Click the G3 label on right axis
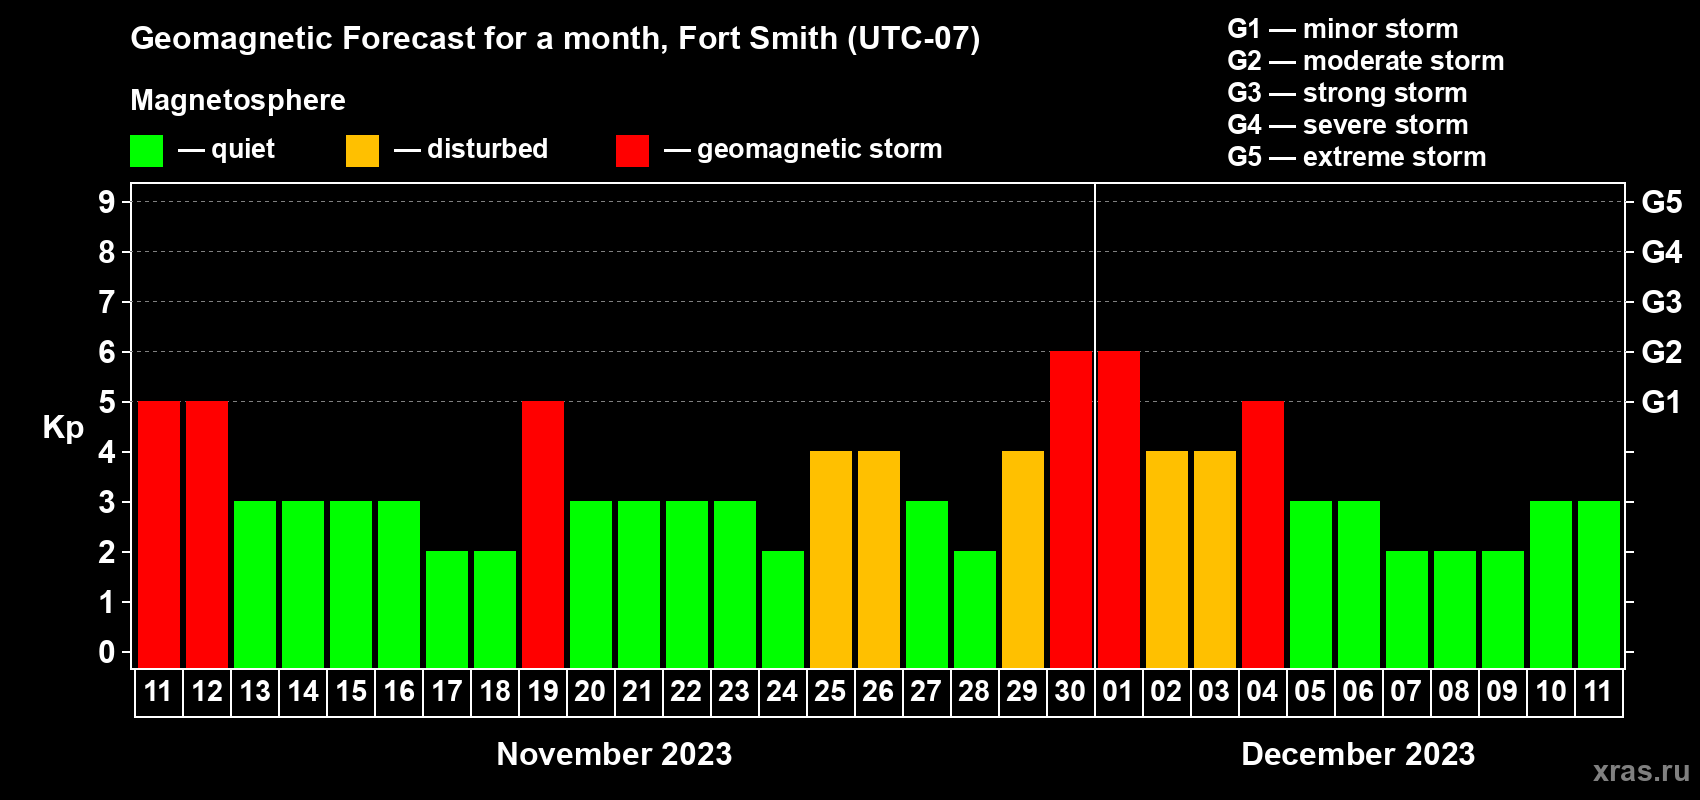The height and width of the screenshot is (800, 1700). (x=1662, y=302)
